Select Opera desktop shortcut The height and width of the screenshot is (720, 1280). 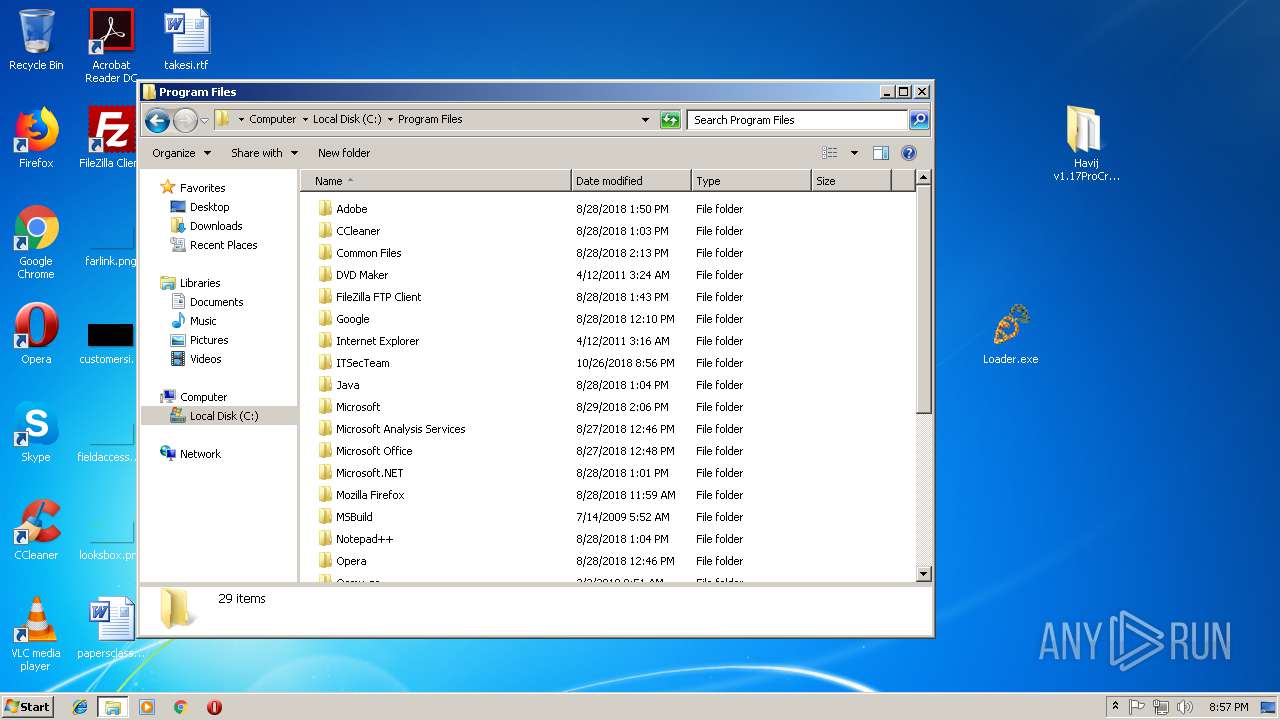[36, 335]
